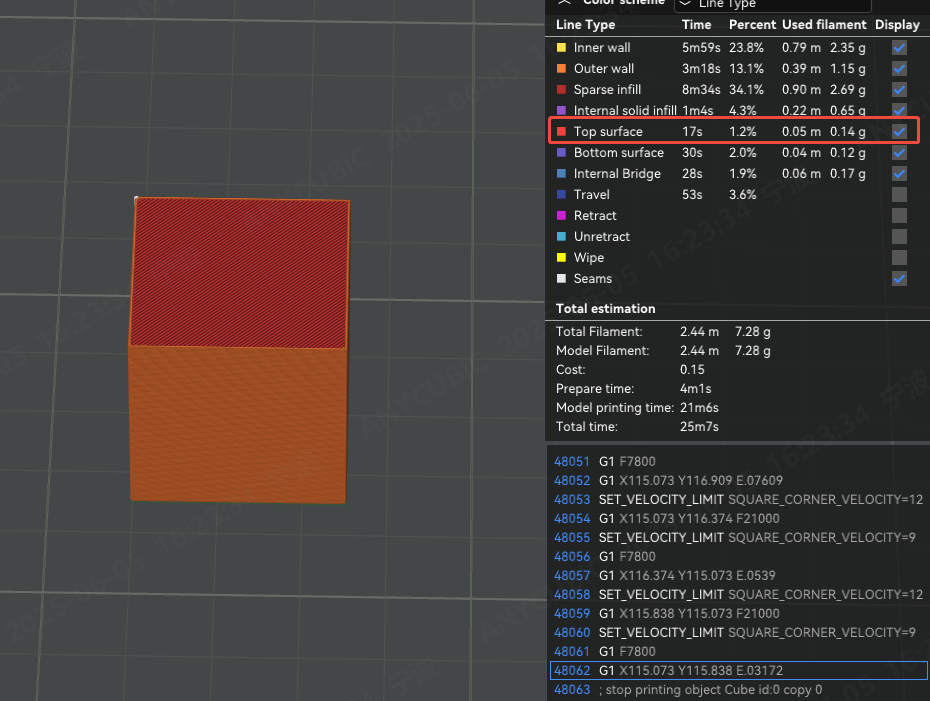Select G-code comment line 48063

(x=738, y=689)
